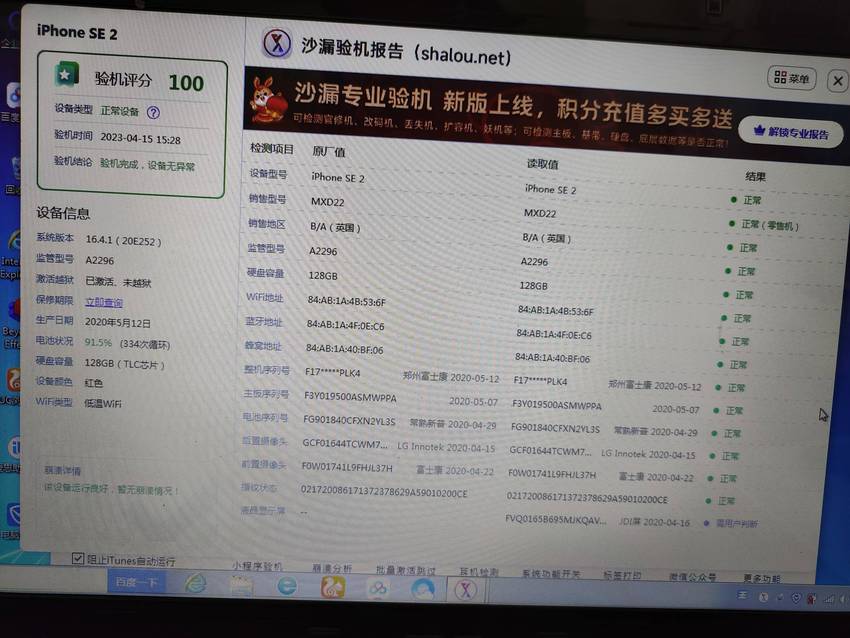Click the 验机时间 value 2023-04-15 15:28
This screenshot has height=638, width=850.
coord(140,139)
